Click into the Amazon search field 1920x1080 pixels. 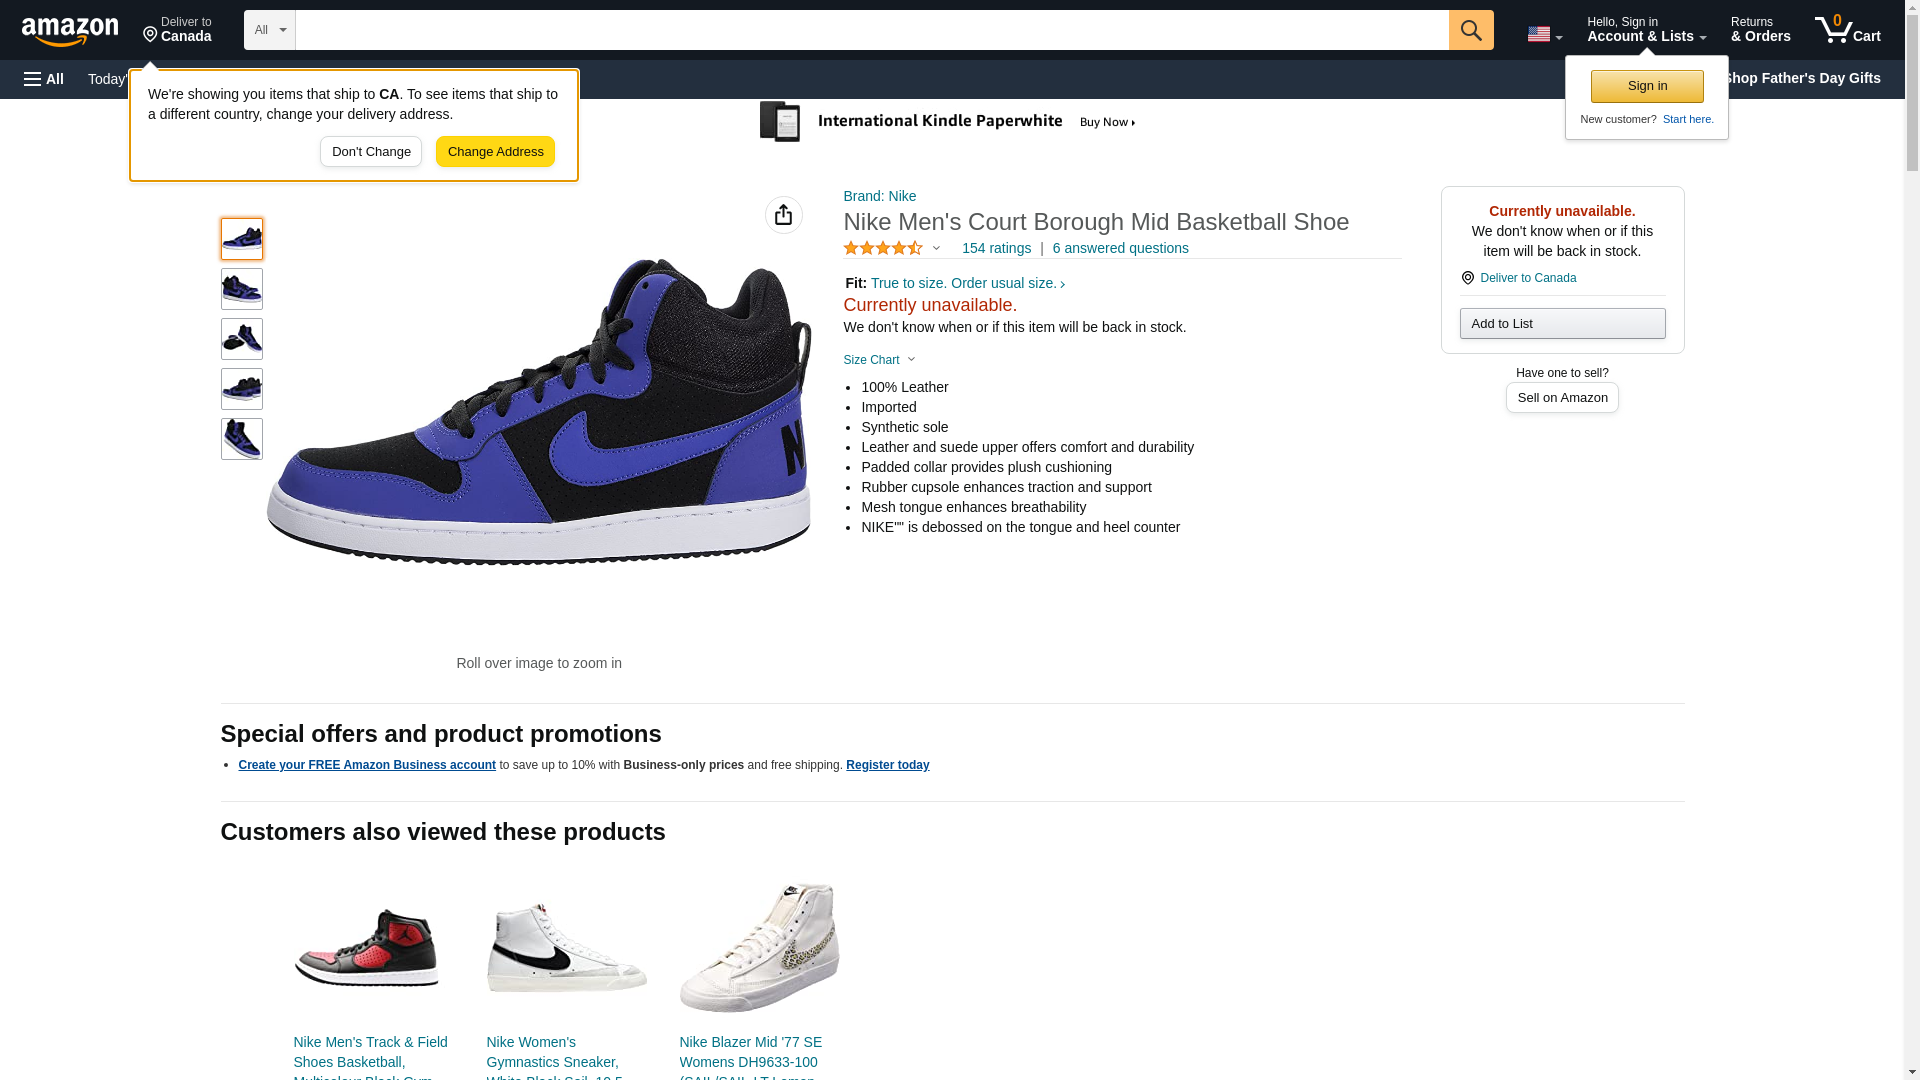(870, 30)
